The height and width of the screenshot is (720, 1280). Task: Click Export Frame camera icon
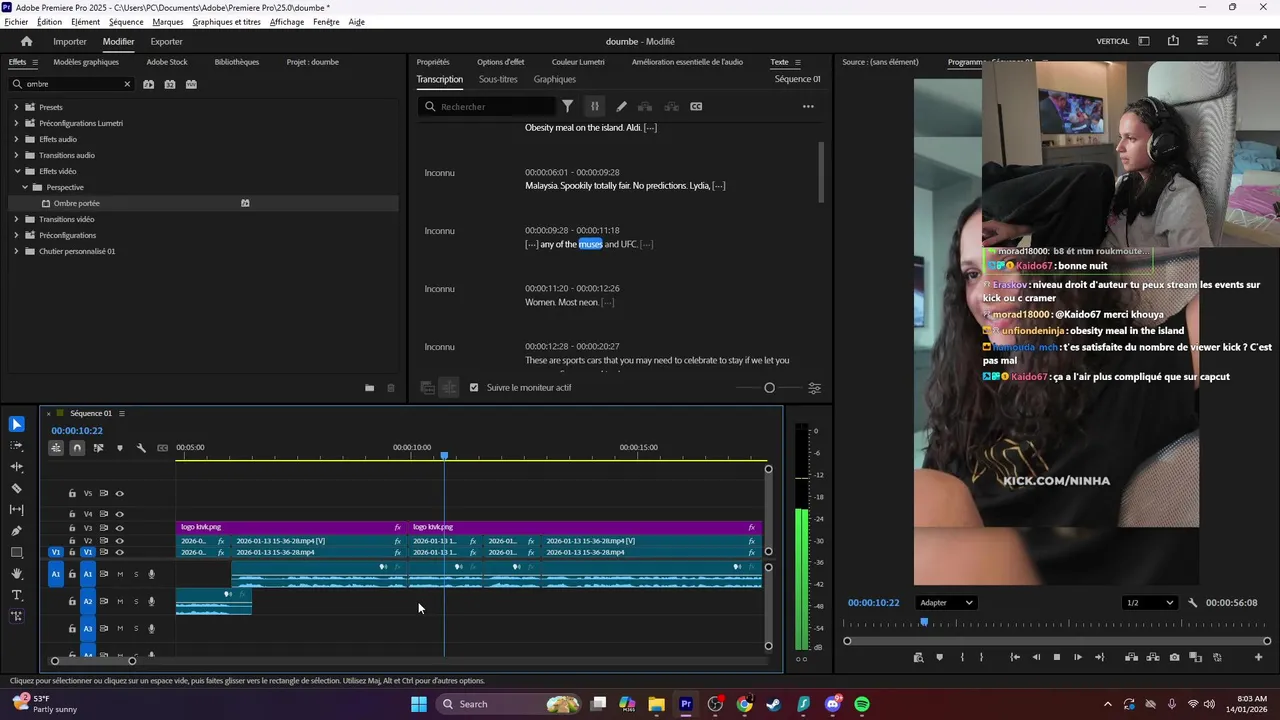(1174, 657)
